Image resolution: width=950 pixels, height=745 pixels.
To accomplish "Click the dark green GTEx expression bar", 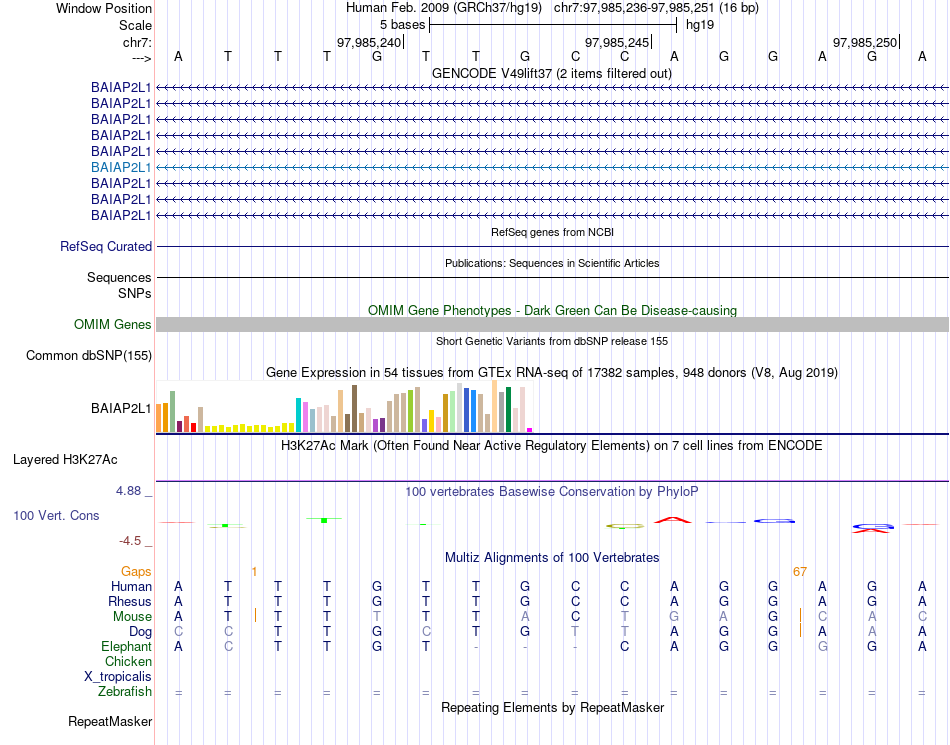I will pos(508,410).
